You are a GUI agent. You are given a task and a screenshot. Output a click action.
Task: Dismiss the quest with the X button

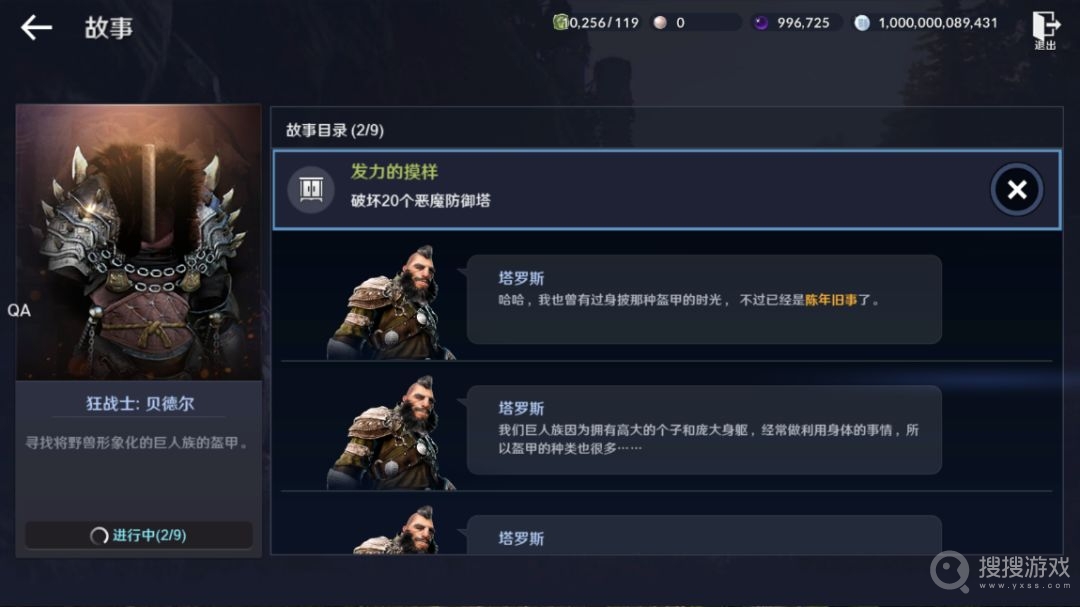[x=1017, y=189]
